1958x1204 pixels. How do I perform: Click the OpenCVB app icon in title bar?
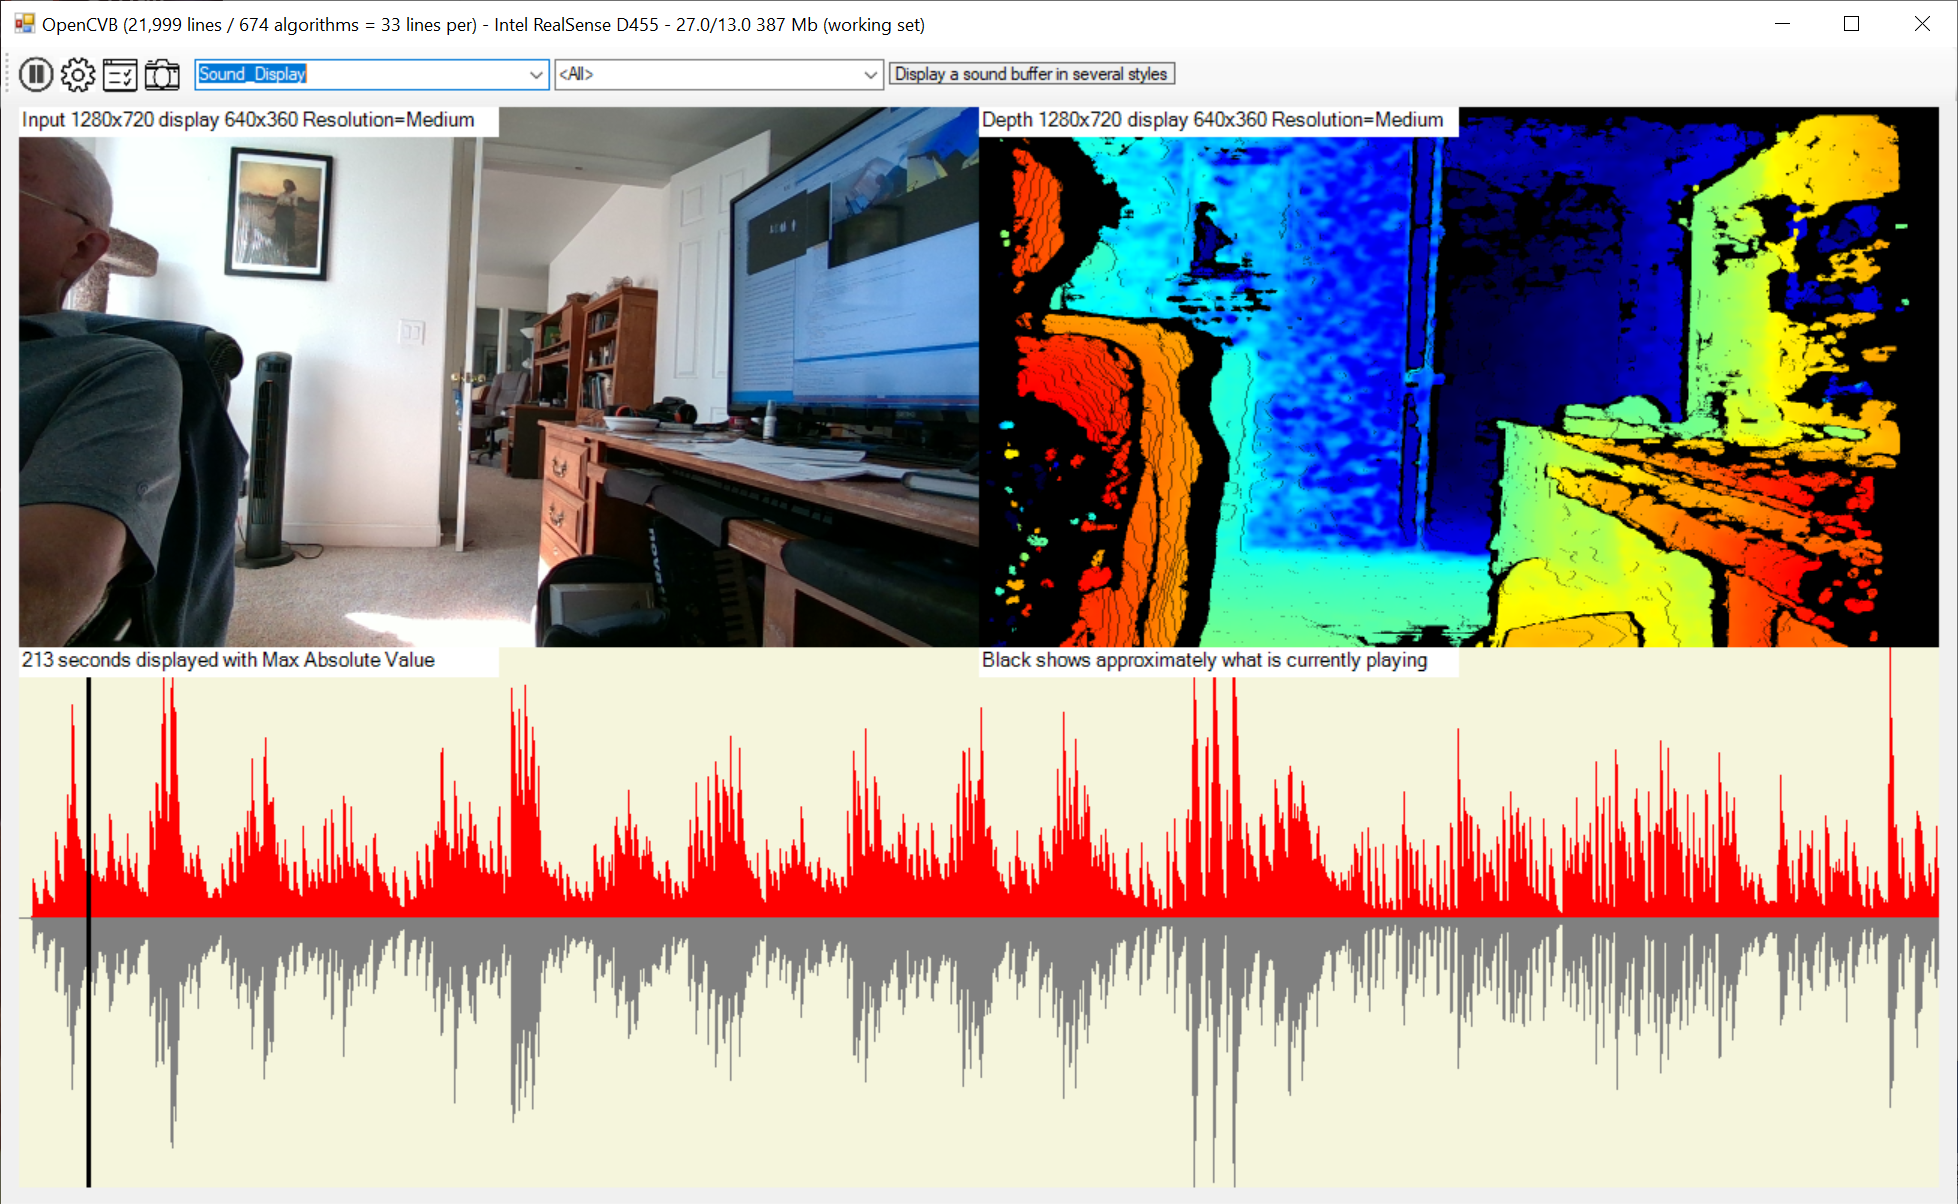pyautogui.click(x=24, y=24)
